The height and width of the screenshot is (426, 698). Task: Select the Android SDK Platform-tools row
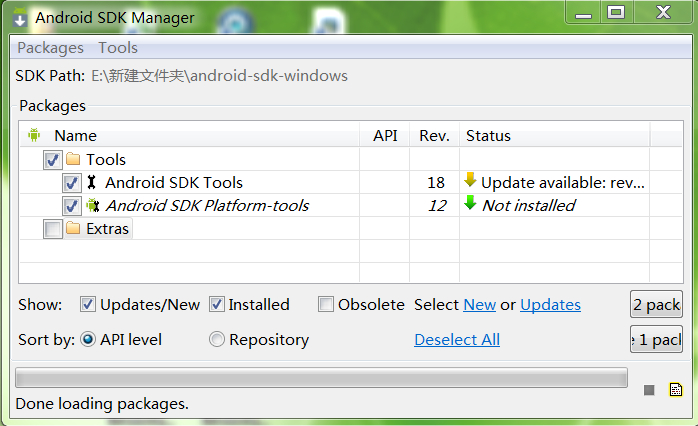tap(351, 206)
